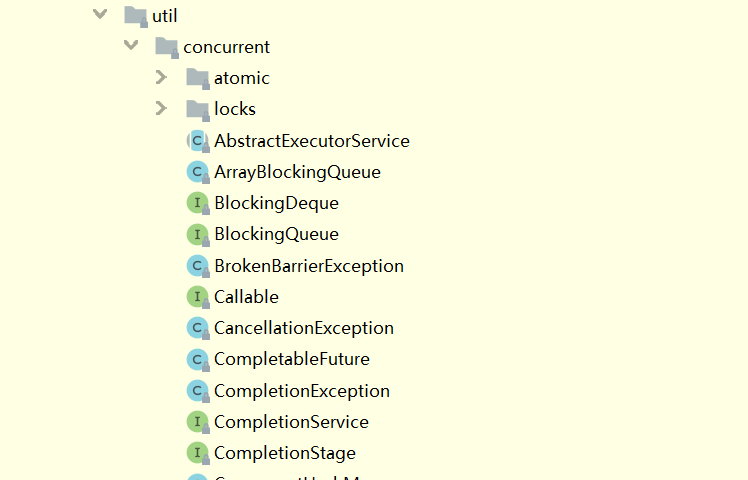
Task: Select CancellationException in the tree
Action: click(x=304, y=328)
